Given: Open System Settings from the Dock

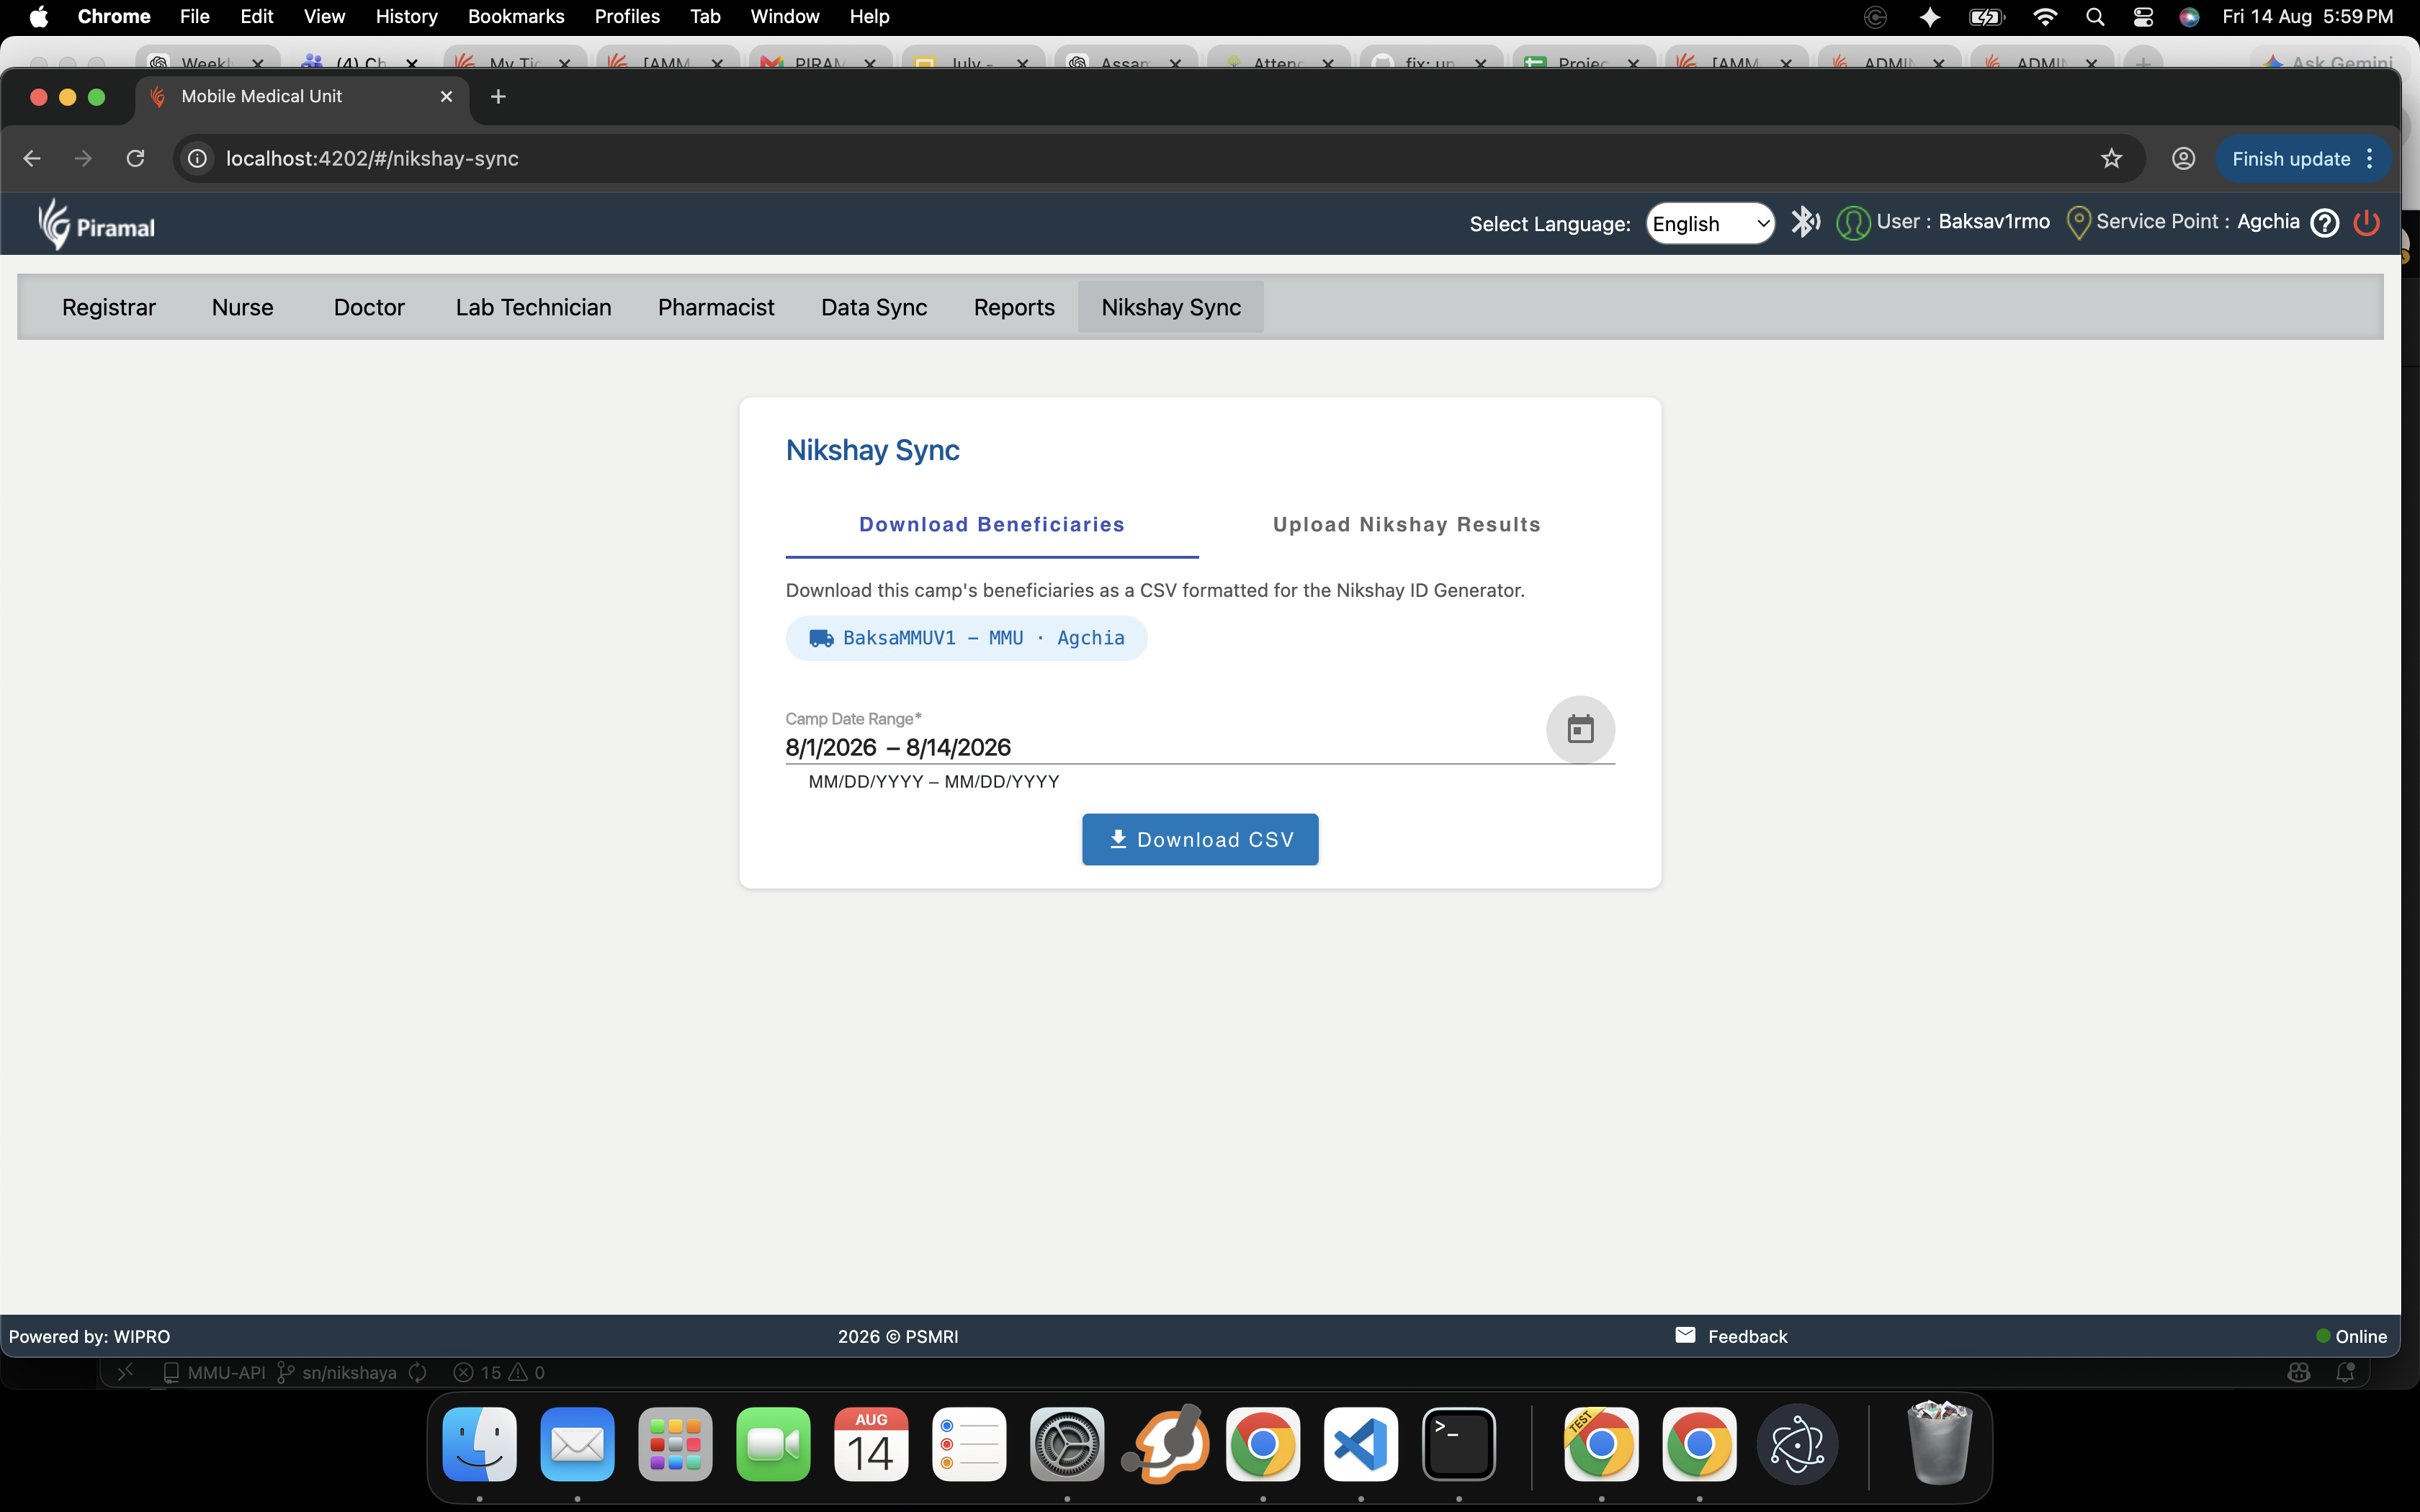Looking at the screenshot, I should (1067, 1444).
